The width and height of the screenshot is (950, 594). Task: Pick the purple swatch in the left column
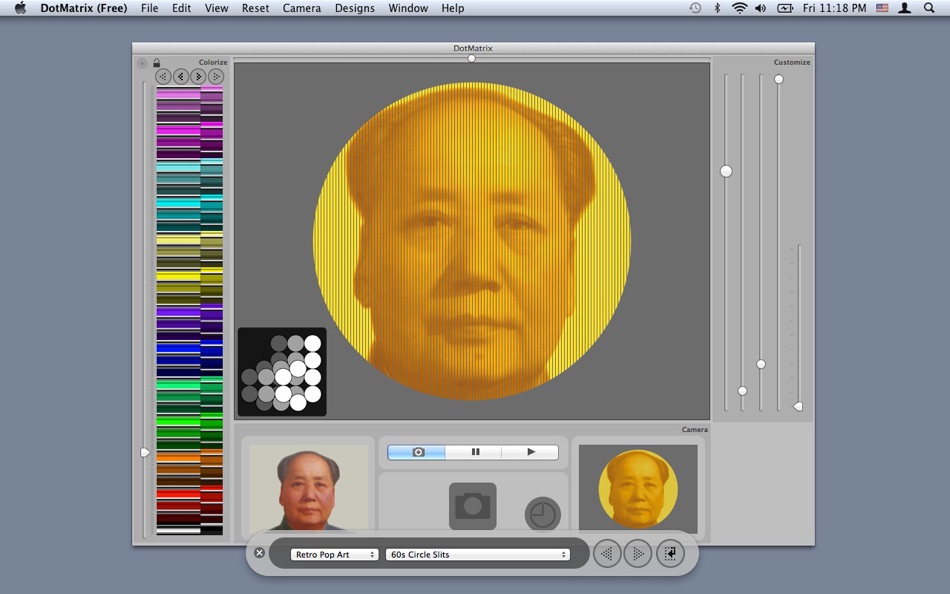(178, 312)
